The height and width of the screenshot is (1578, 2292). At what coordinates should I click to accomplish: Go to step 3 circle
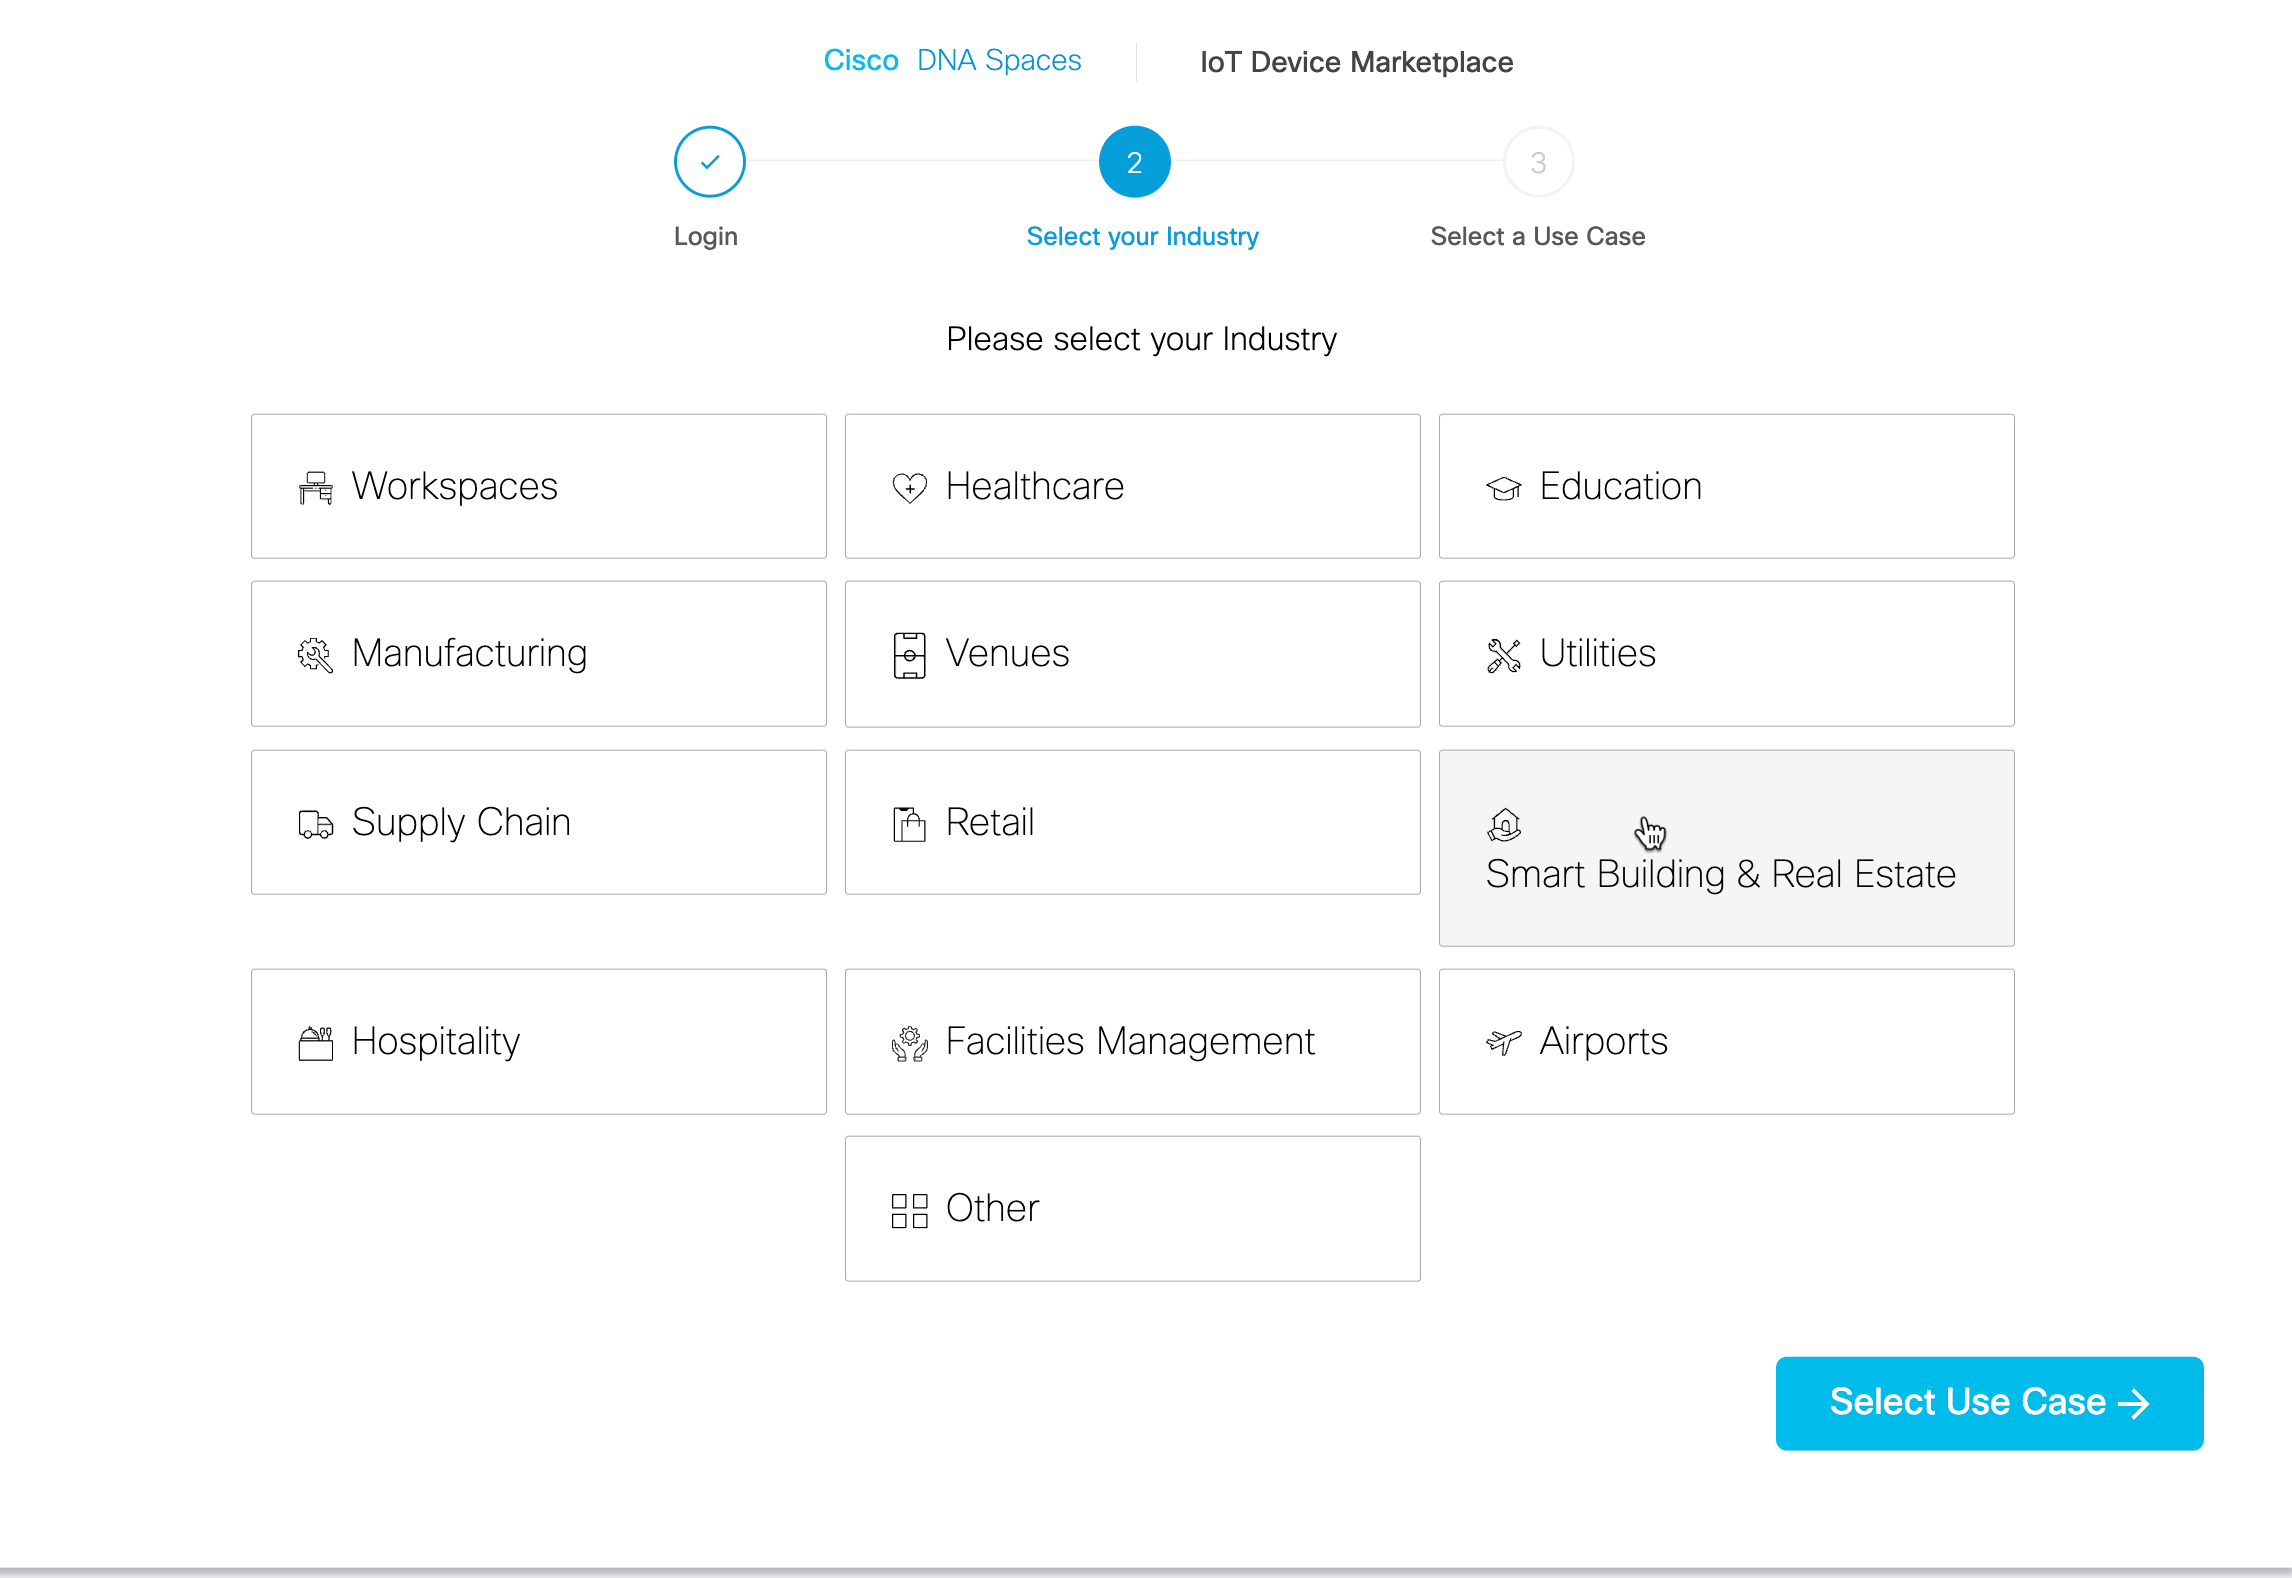tap(1538, 162)
